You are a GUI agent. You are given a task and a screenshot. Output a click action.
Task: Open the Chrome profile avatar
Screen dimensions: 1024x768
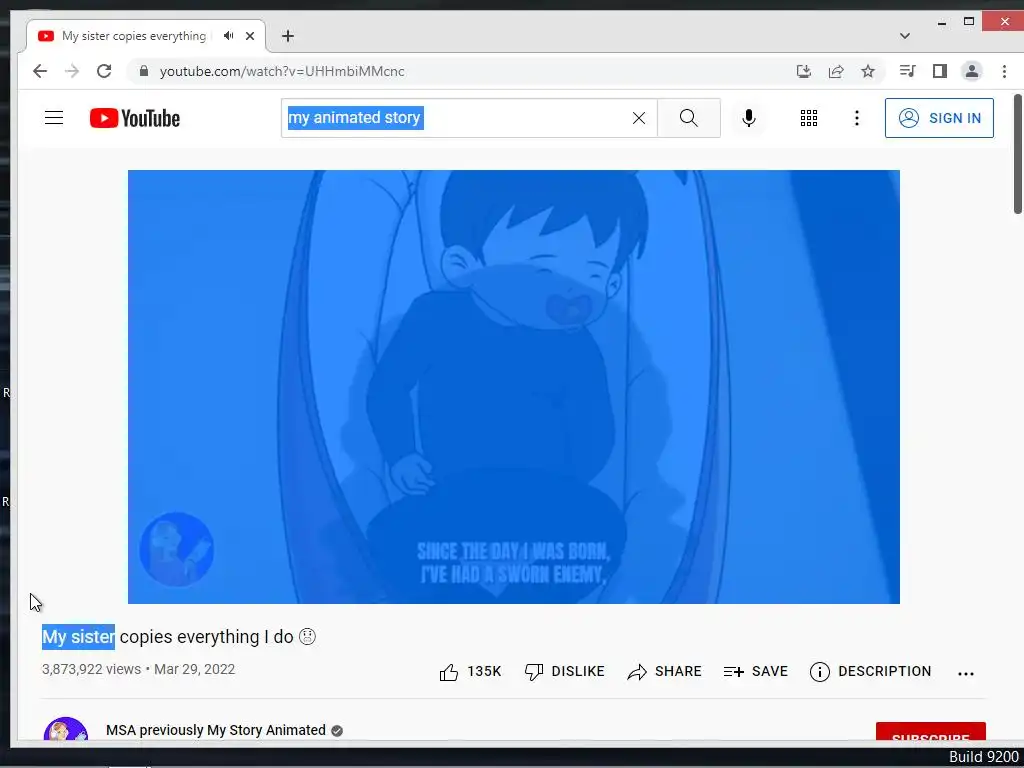coord(972,71)
